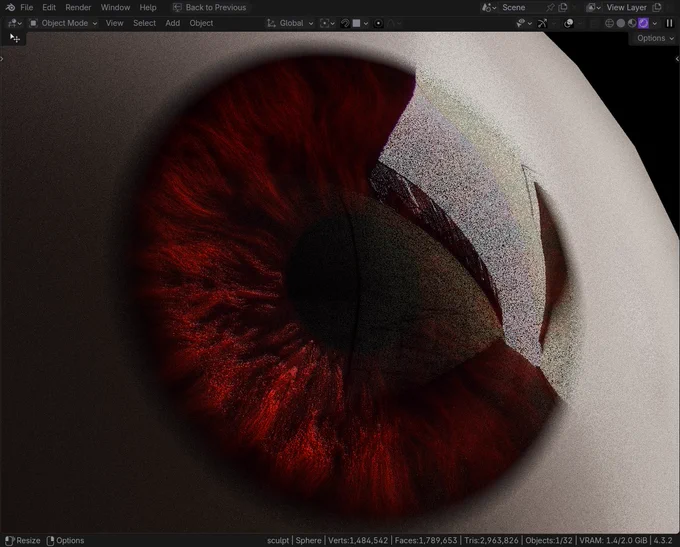Pause the viewport render preview
Image resolution: width=680 pixels, height=547 pixels.
click(x=669, y=23)
